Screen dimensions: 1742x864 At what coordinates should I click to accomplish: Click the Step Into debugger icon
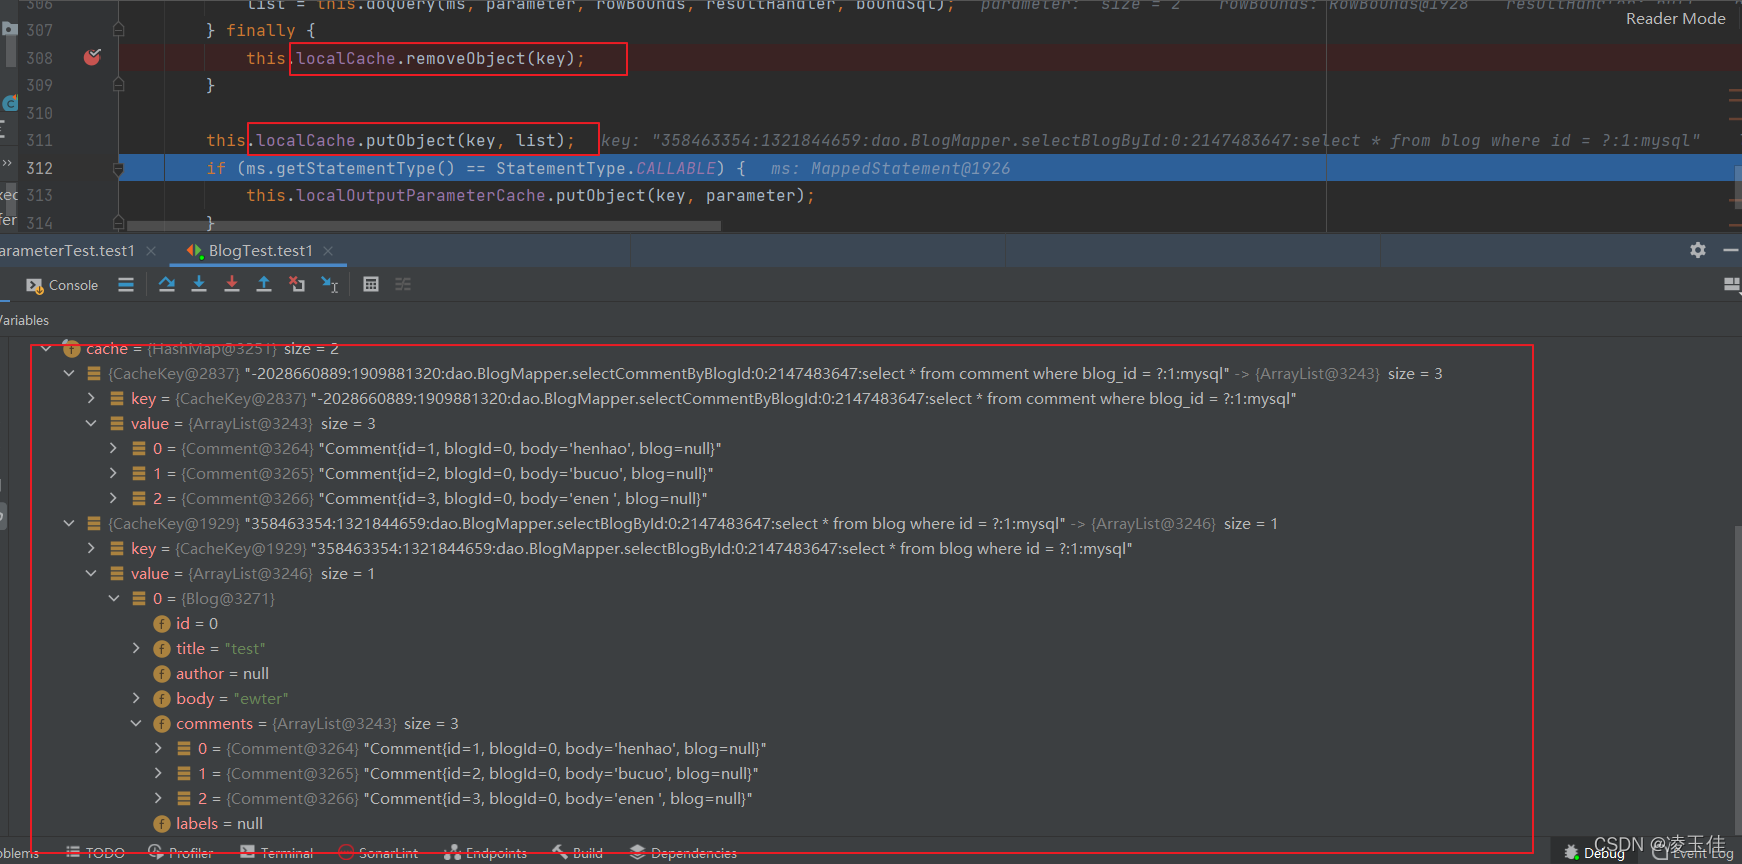pyautogui.click(x=199, y=285)
